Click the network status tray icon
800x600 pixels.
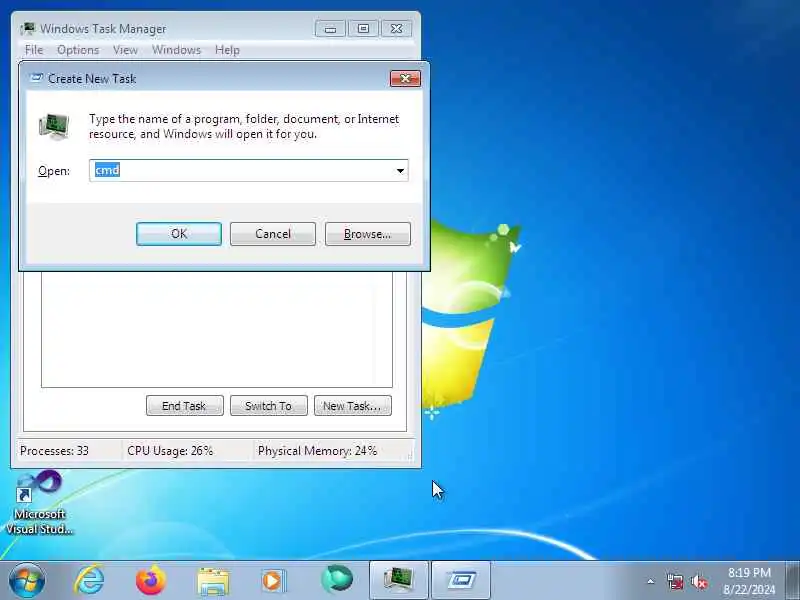(x=675, y=582)
